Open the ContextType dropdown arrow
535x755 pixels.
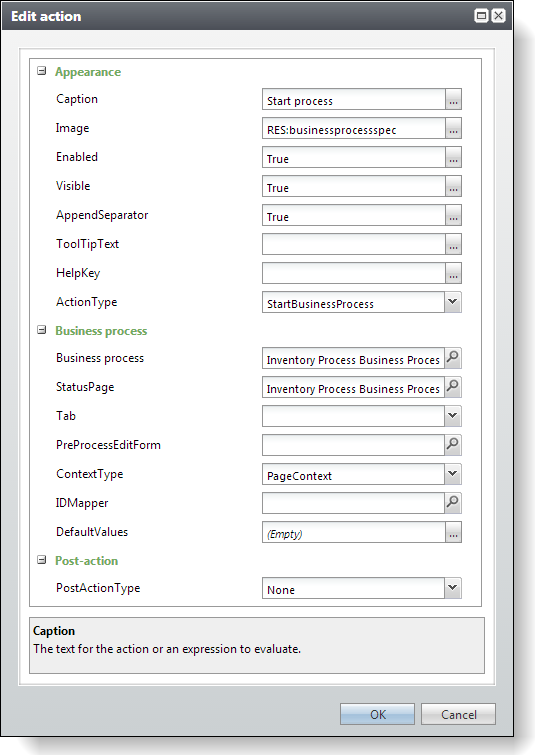(x=453, y=474)
